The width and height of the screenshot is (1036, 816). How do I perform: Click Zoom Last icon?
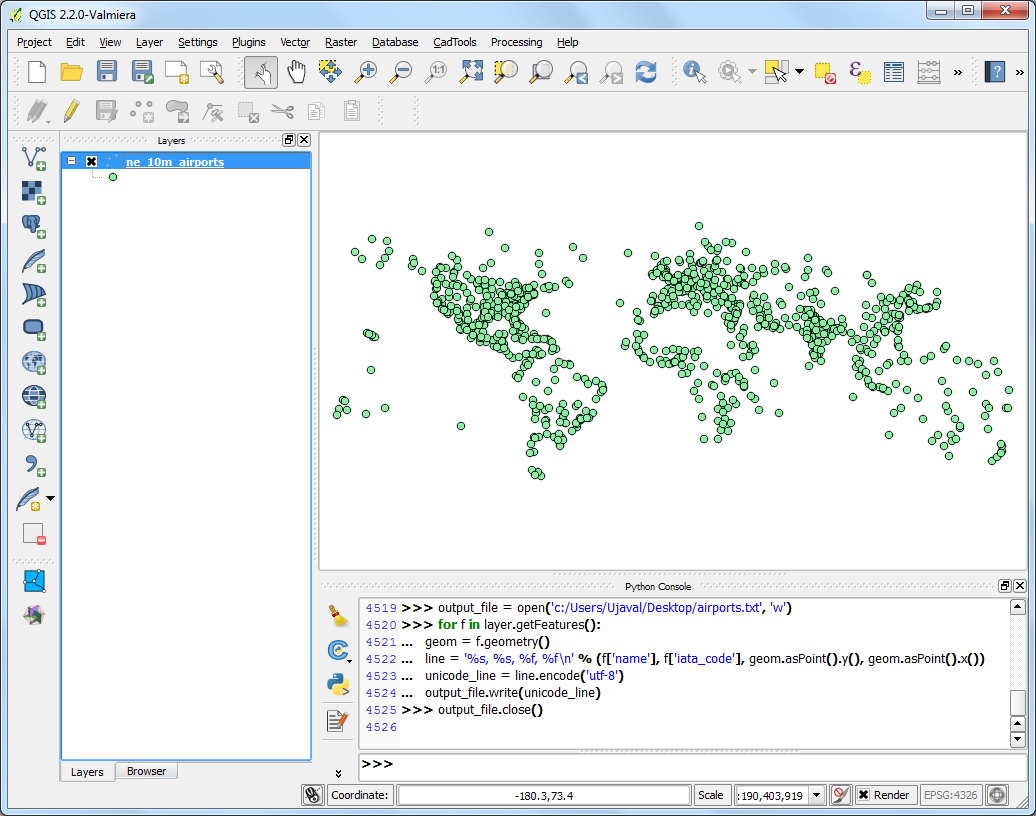tap(576, 71)
